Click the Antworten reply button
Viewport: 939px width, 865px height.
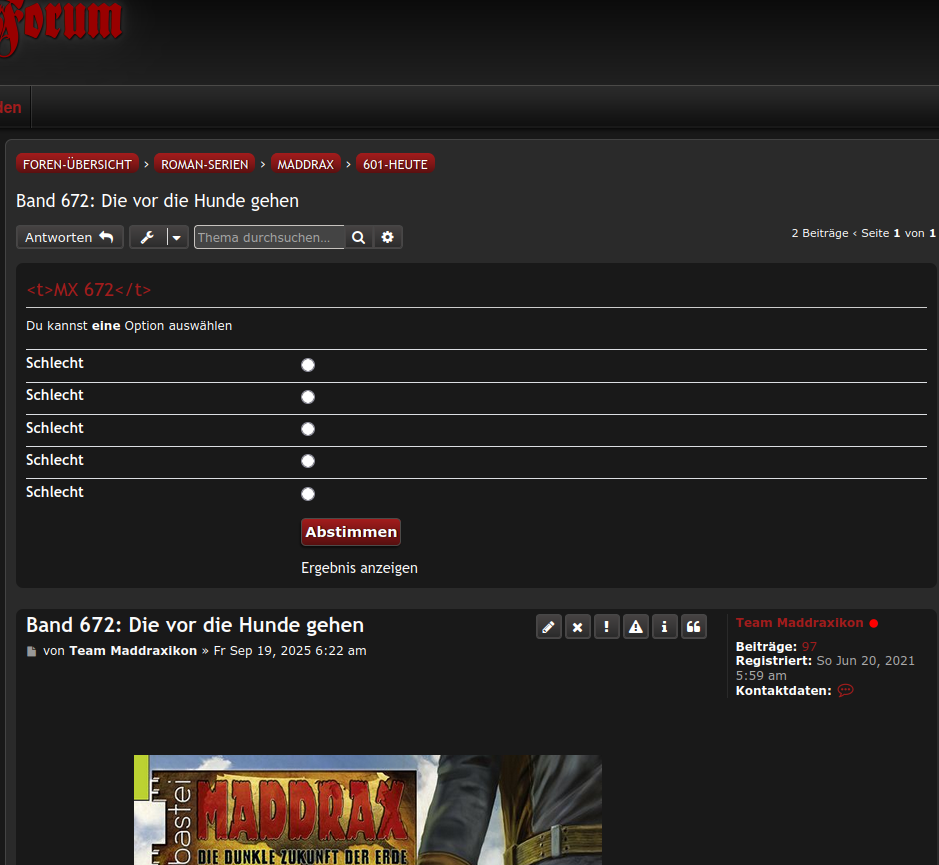(70, 237)
